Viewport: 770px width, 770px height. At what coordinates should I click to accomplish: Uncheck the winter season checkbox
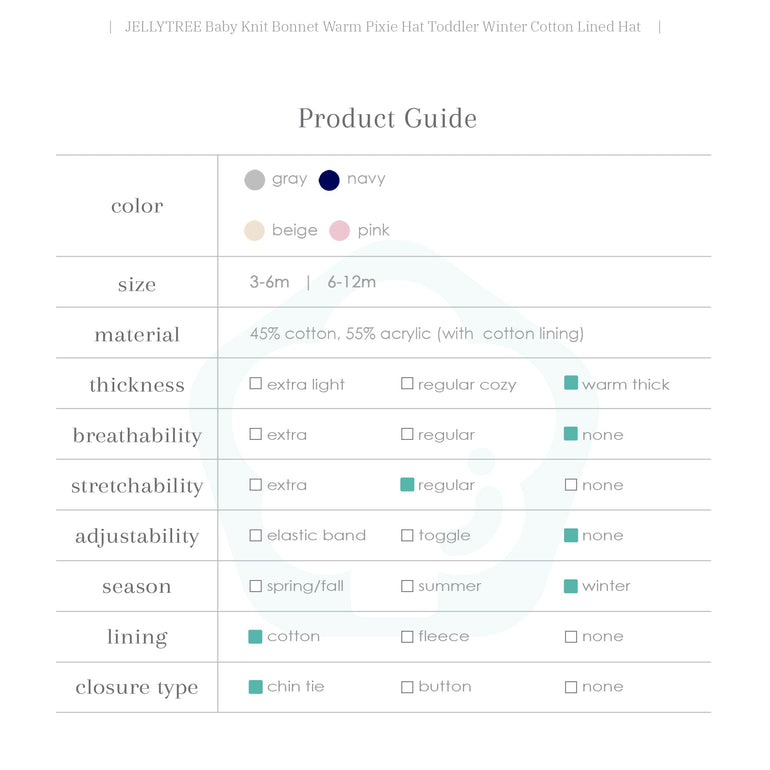pyautogui.click(x=571, y=586)
